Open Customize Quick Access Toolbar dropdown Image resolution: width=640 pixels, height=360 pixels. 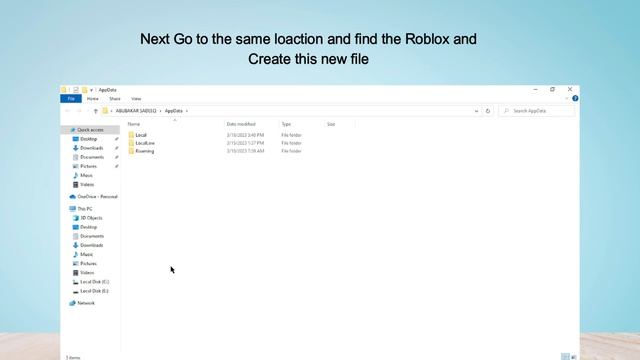pyautogui.click(x=91, y=90)
